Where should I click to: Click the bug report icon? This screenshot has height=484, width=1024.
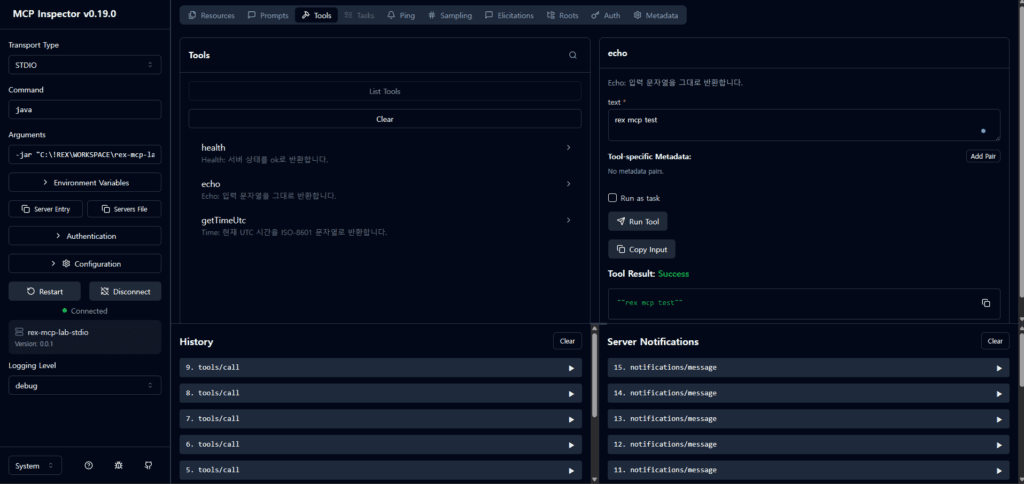pos(118,466)
